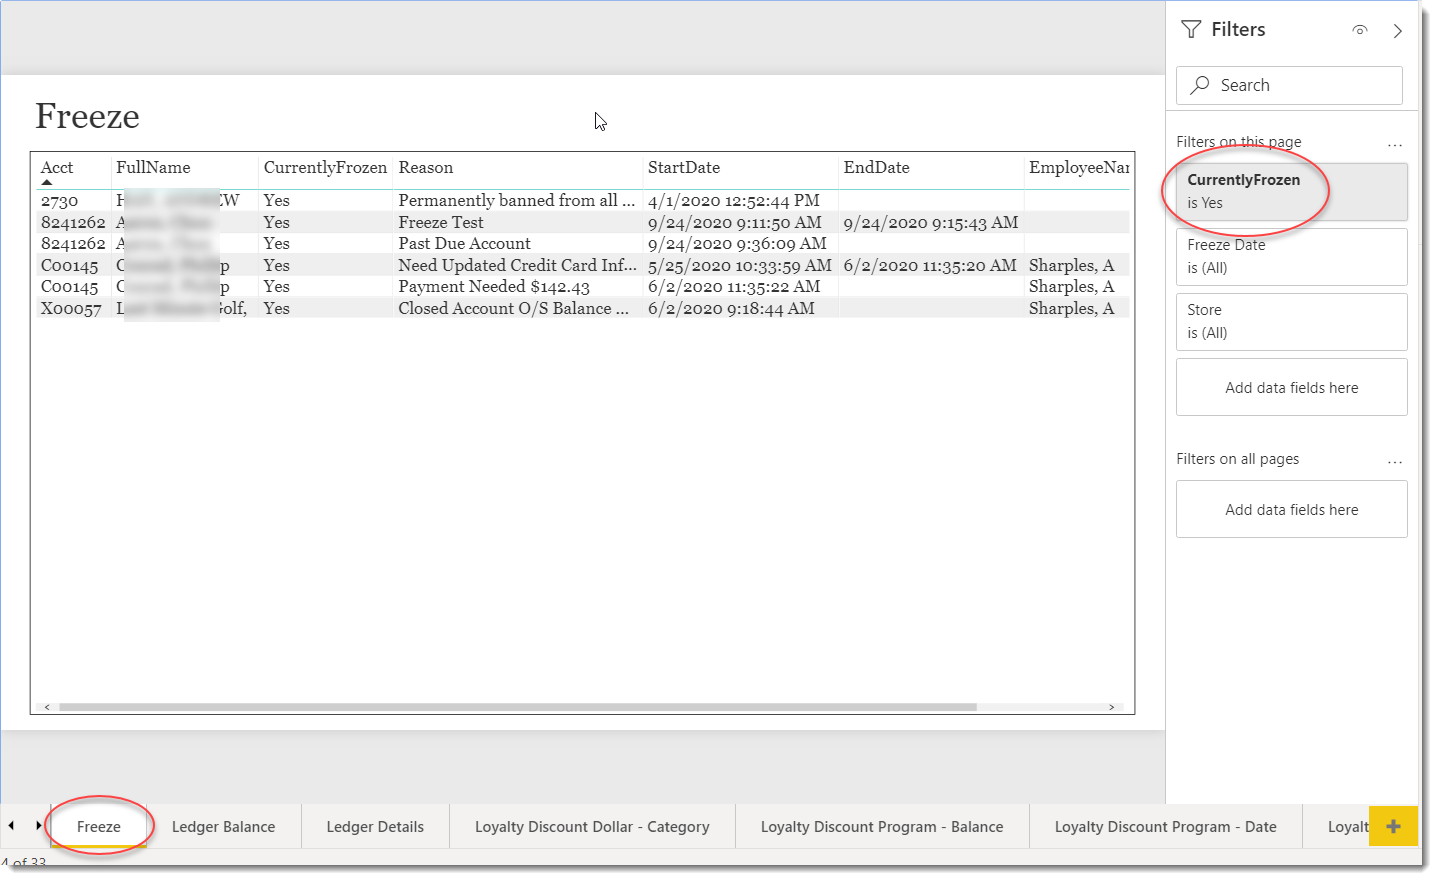Sort by the CurrentlyFrozen column header
This screenshot has height=880, width=1437.
(325, 168)
